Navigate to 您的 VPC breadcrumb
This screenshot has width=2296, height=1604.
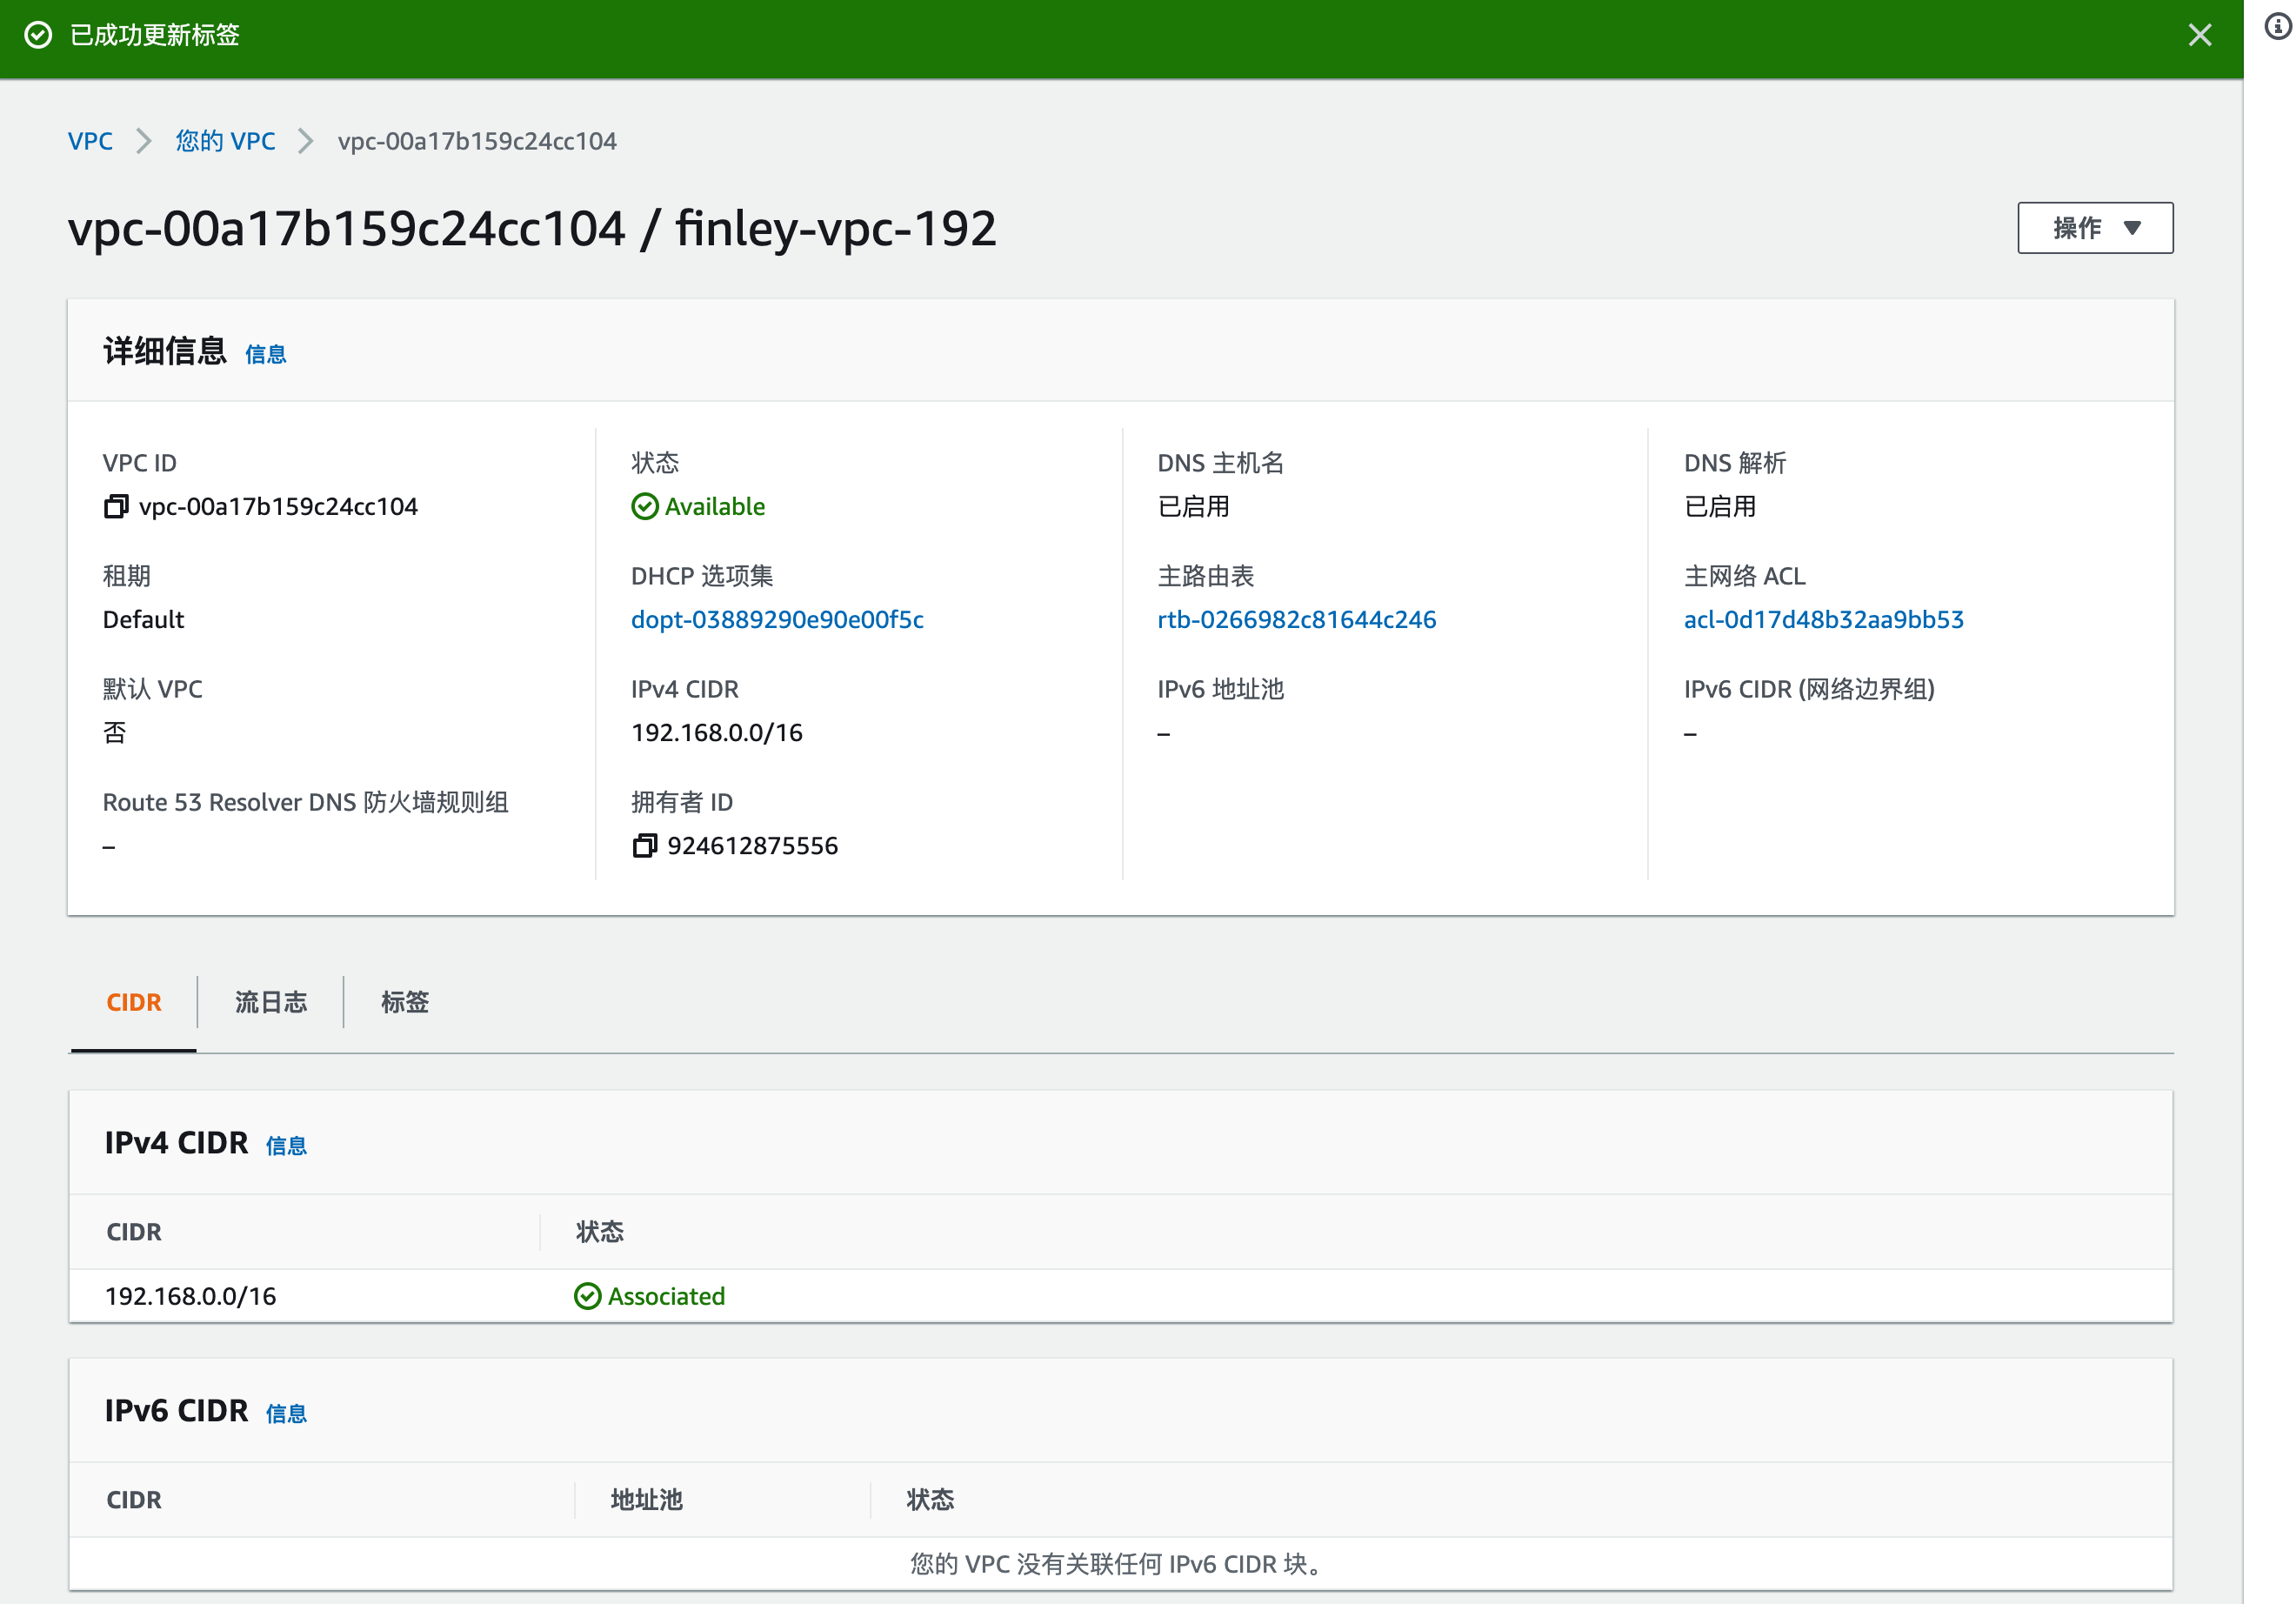click(225, 141)
